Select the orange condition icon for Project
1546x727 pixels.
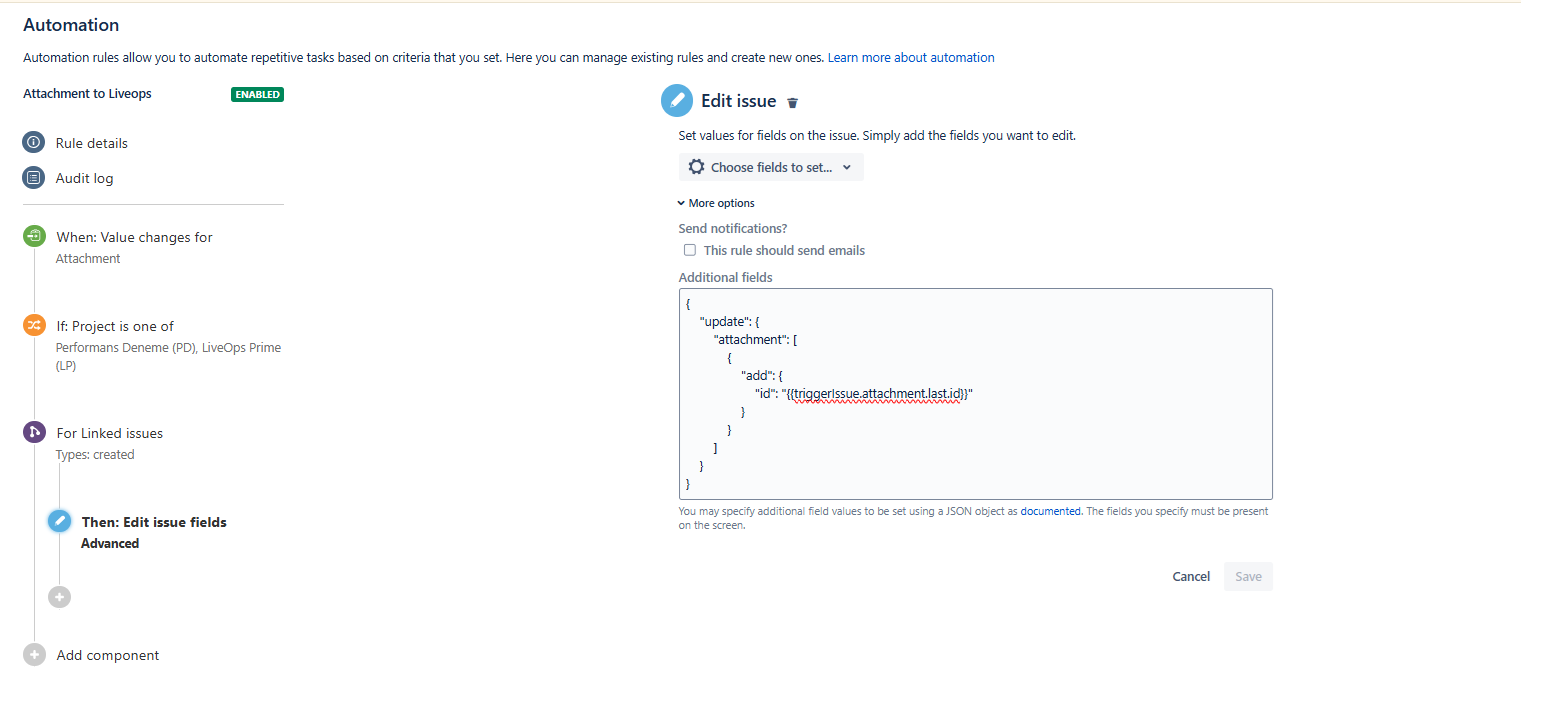tap(34, 326)
